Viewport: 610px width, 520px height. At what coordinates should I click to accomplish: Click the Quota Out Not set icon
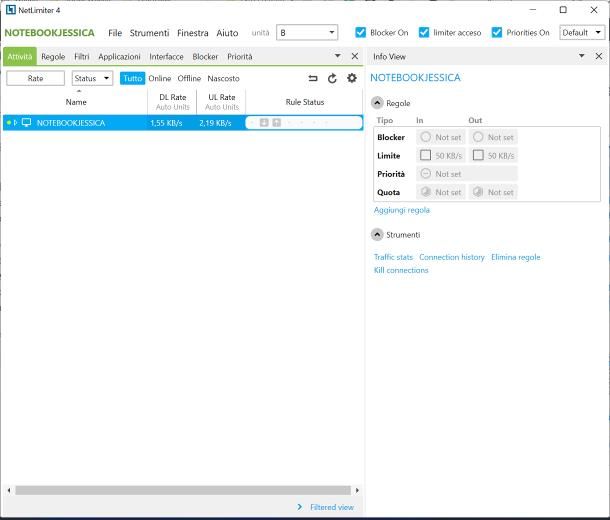[478, 192]
